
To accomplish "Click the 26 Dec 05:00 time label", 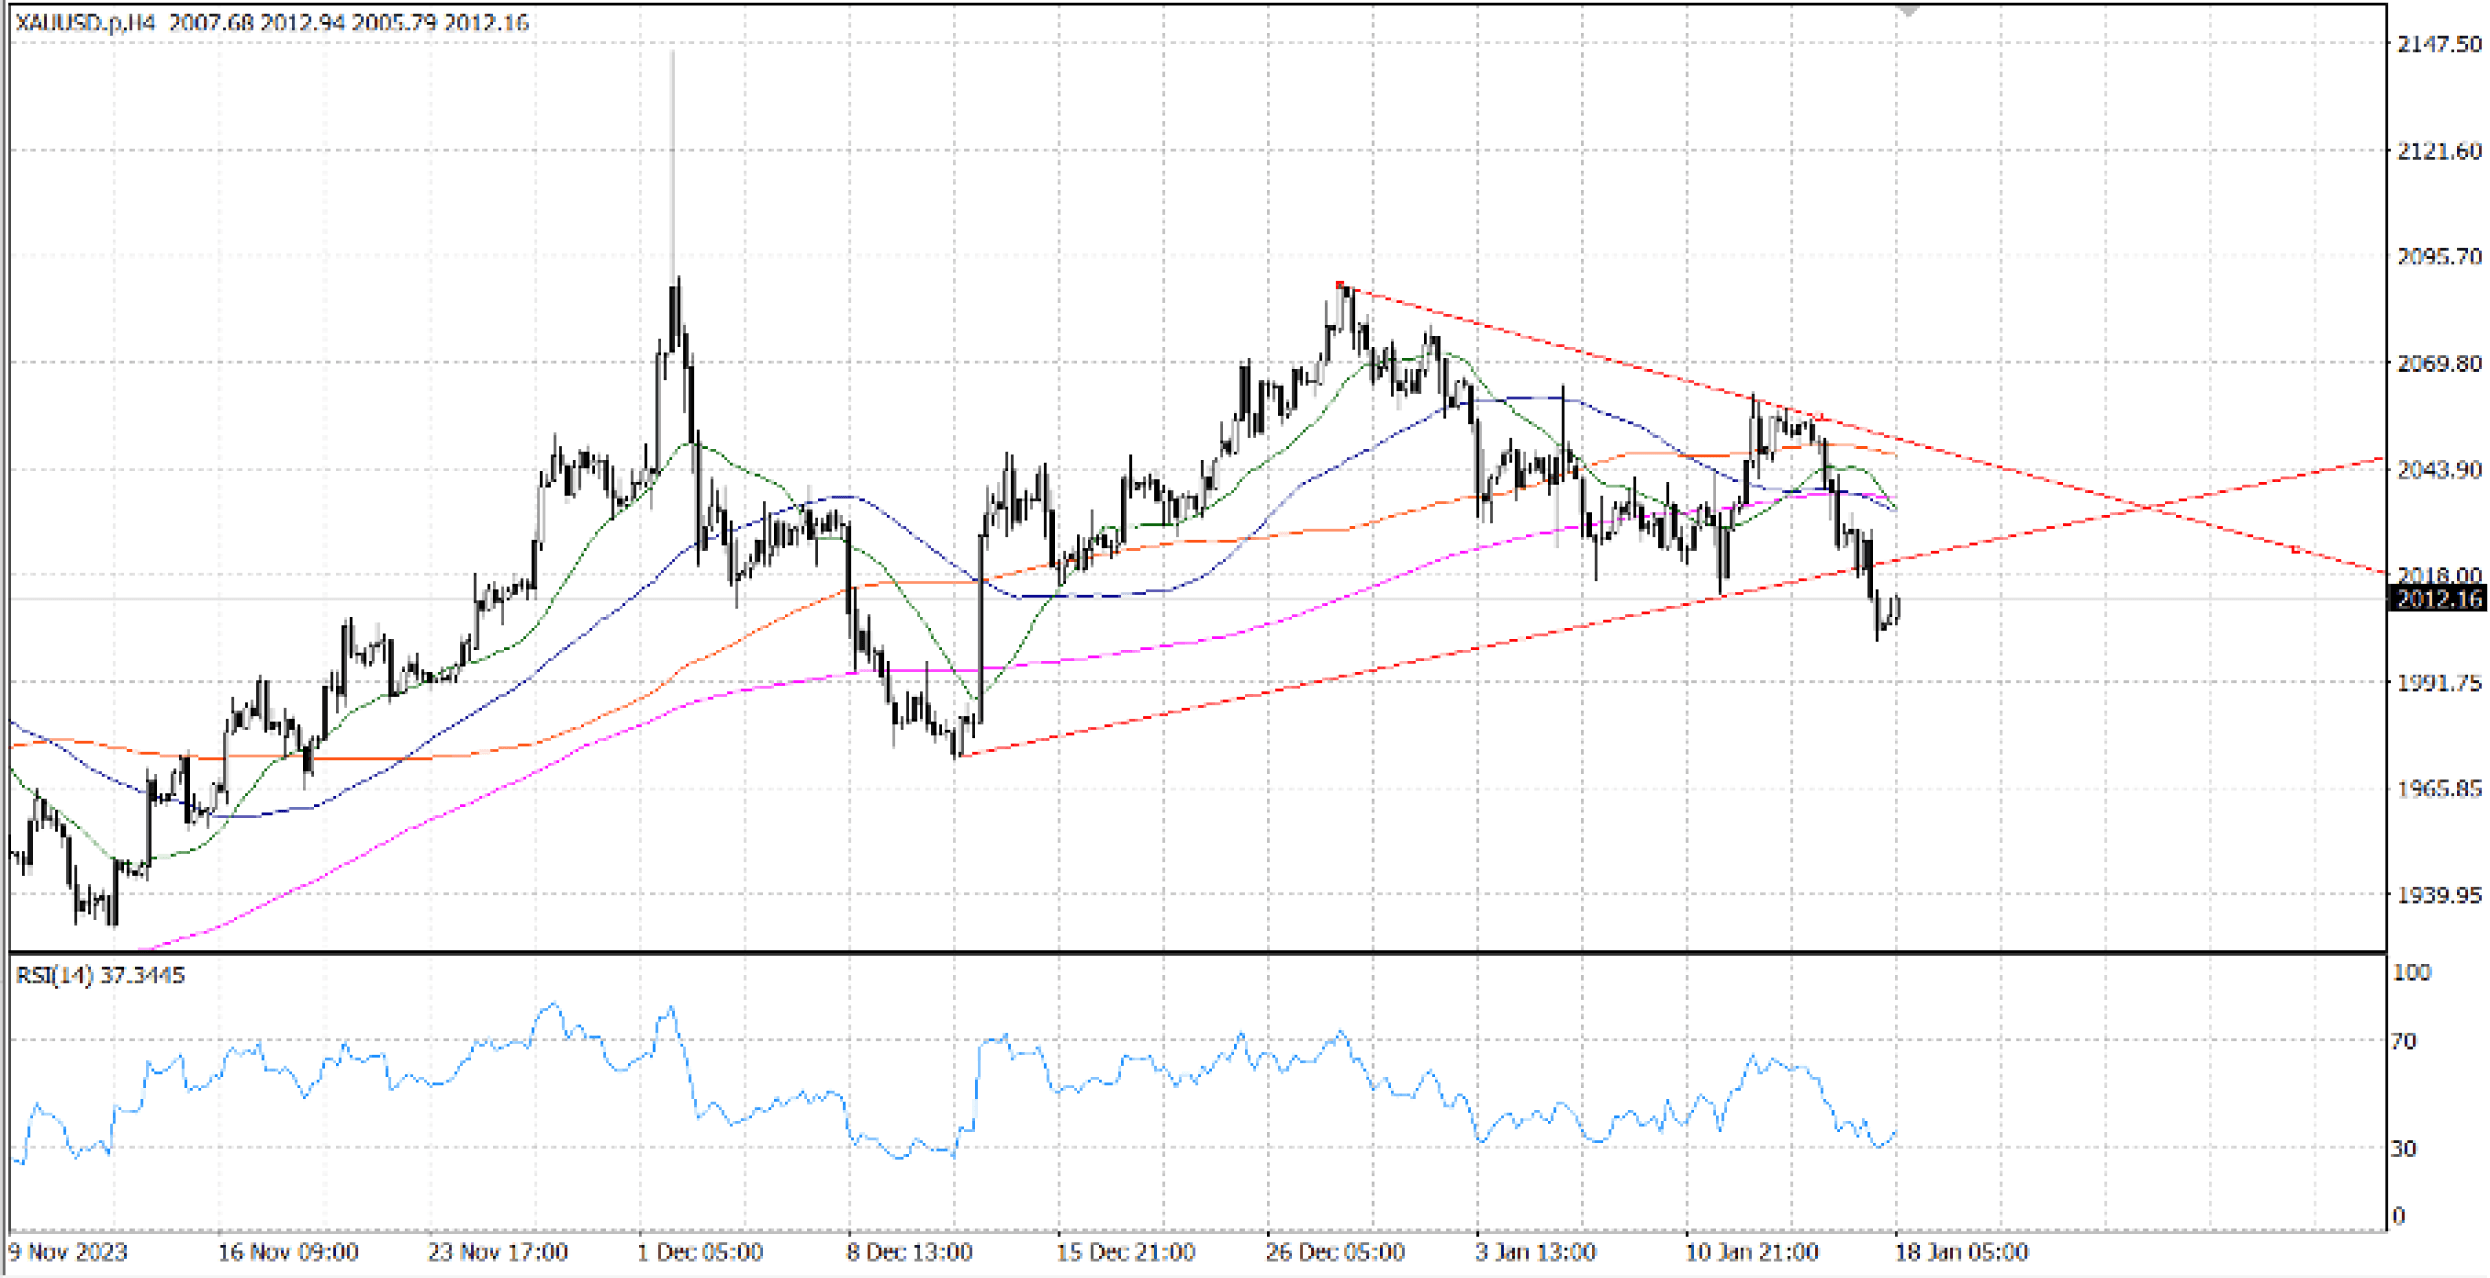I will point(1334,1252).
